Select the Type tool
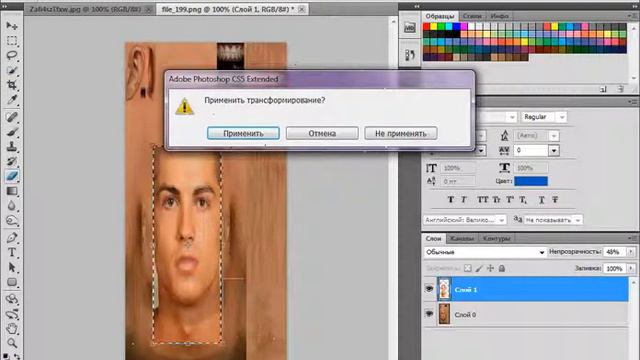Image resolution: width=640 pixels, height=360 pixels. (x=11, y=252)
